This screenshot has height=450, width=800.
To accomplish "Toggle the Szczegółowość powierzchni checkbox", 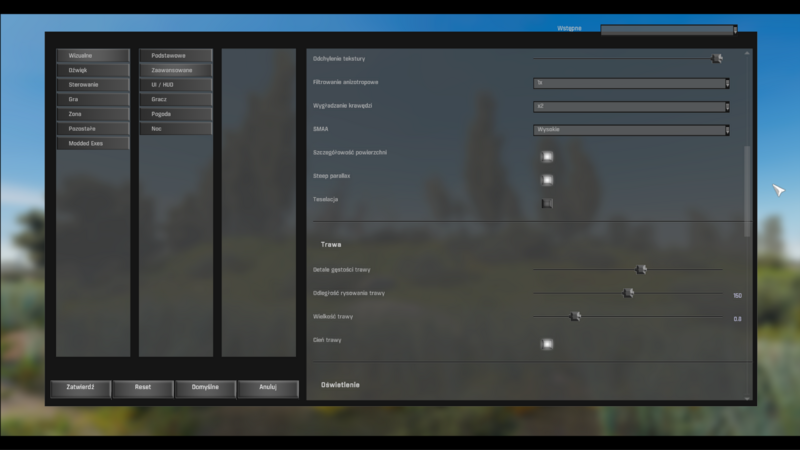I will [547, 156].
